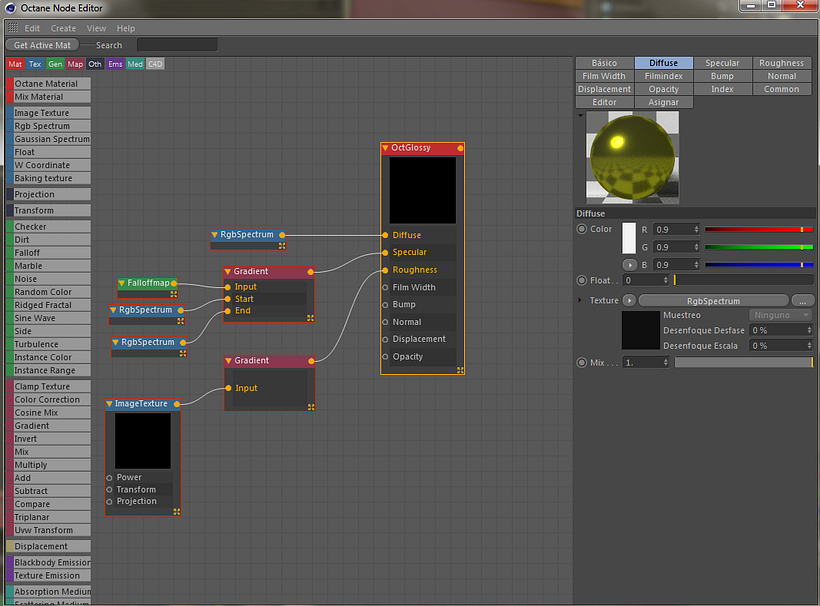The height and width of the screenshot is (606, 820).
Task: Switch to the Bump tab
Action: click(722, 76)
